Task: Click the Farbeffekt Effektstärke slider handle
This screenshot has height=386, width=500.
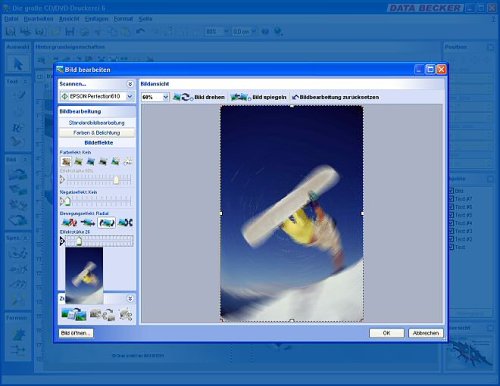Action: 116,180
